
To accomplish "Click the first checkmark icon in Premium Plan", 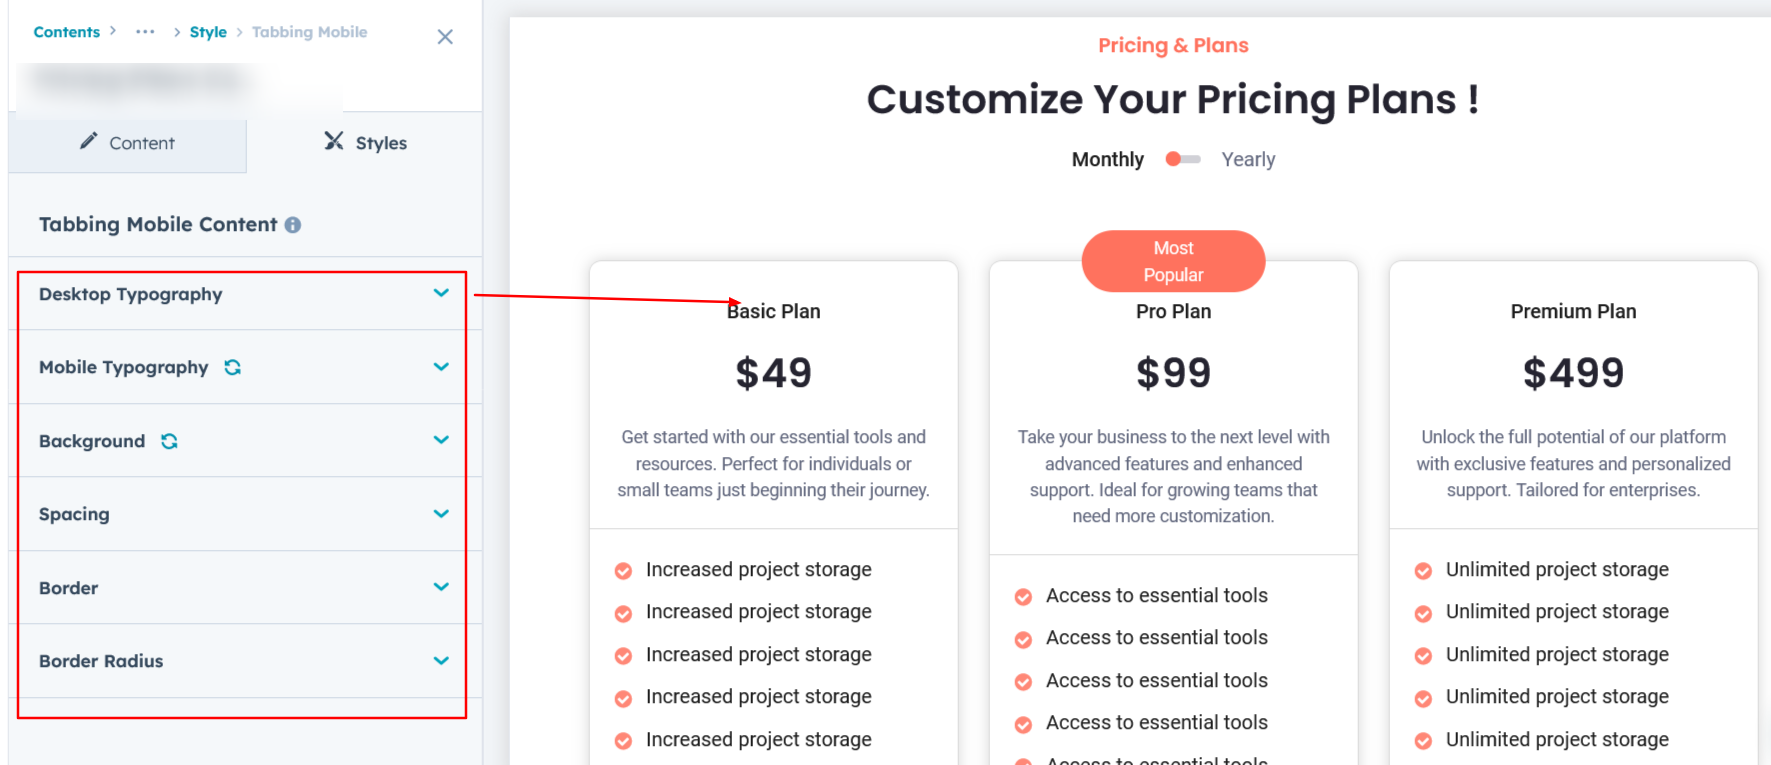I will [1423, 571].
